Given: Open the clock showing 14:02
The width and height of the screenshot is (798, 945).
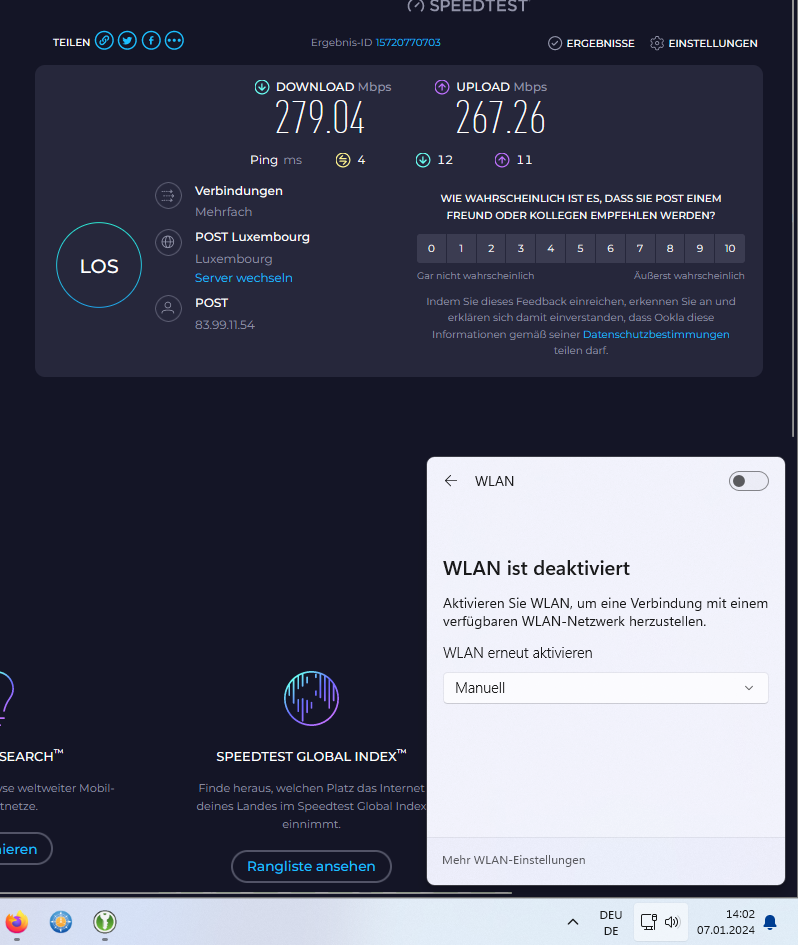Looking at the screenshot, I should pyautogui.click(x=726, y=922).
